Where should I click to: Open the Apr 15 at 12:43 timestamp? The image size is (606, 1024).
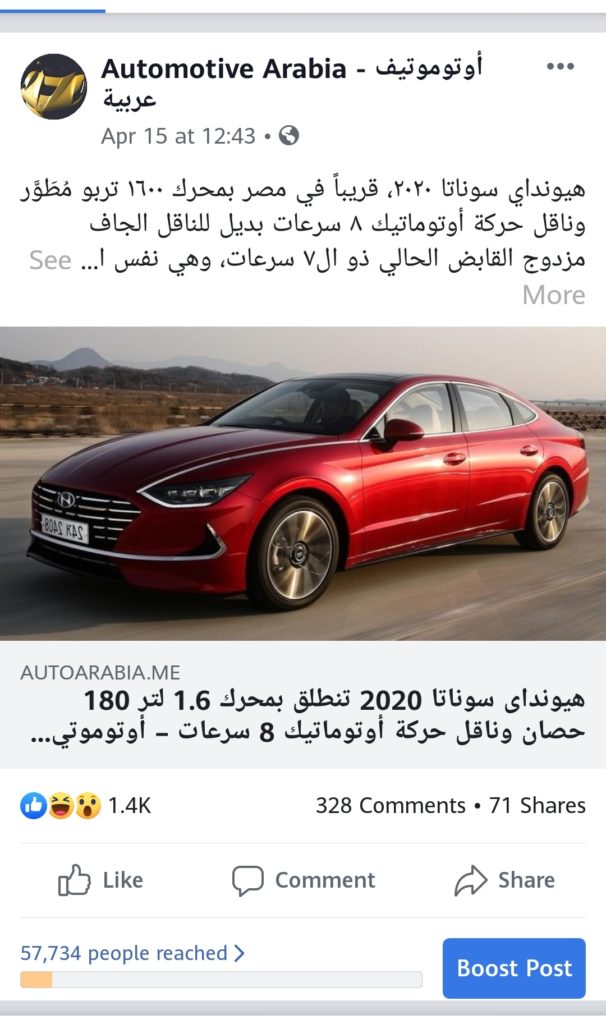178,136
